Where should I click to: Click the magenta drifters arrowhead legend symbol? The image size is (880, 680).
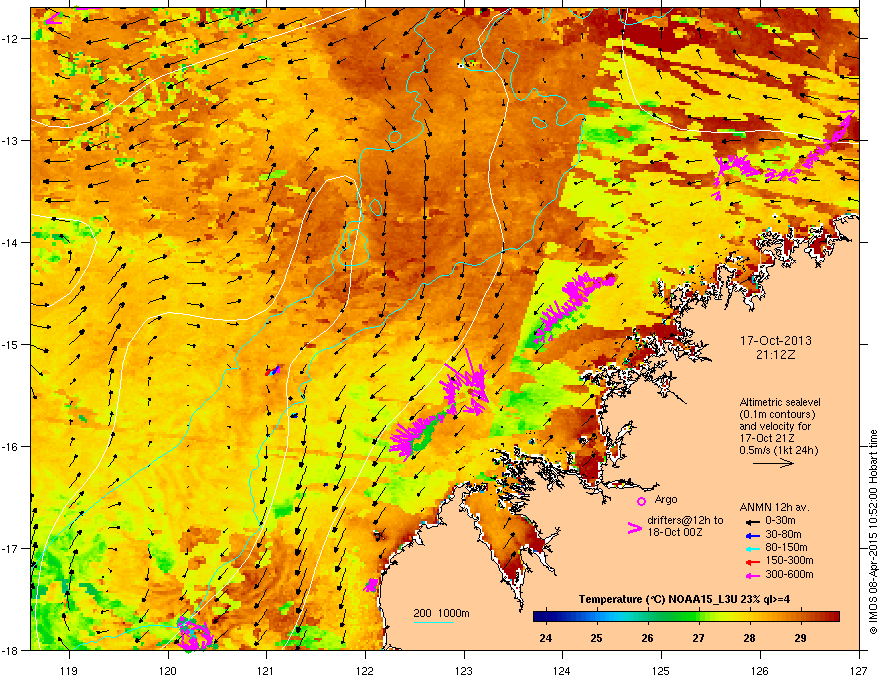tap(634, 527)
